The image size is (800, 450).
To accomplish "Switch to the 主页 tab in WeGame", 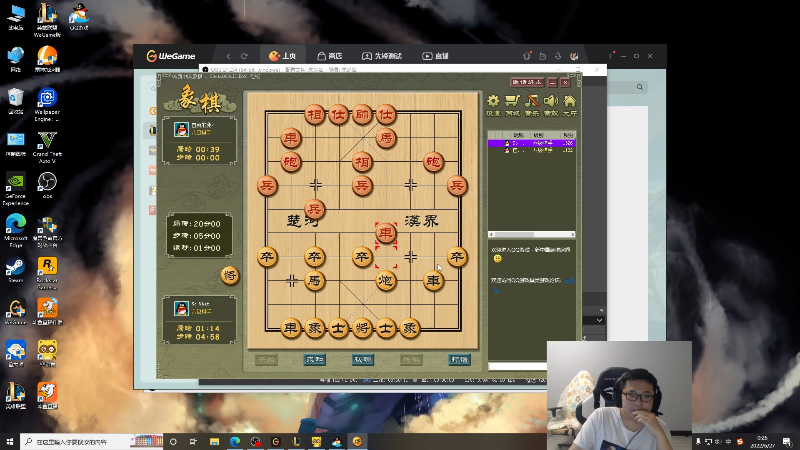I will click(283, 56).
